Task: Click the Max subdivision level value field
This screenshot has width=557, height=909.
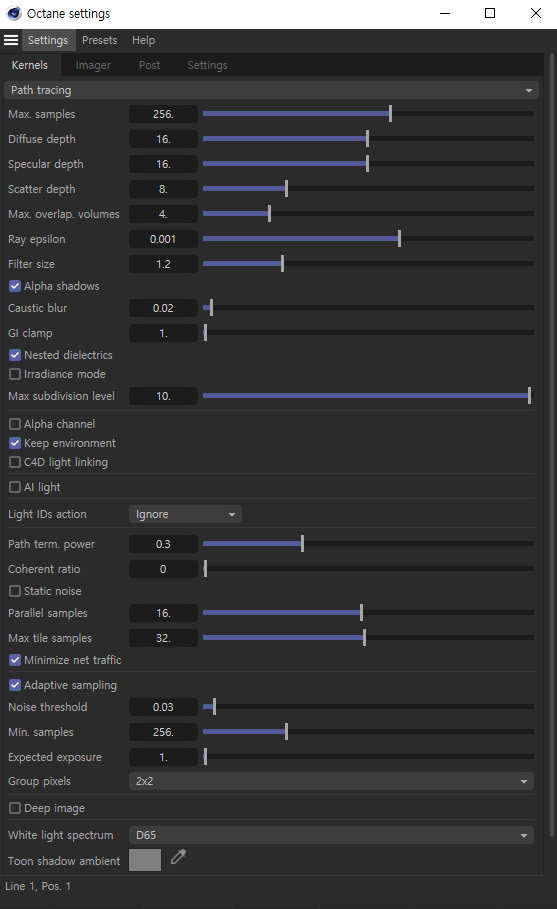Action: pyautogui.click(x=163, y=396)
